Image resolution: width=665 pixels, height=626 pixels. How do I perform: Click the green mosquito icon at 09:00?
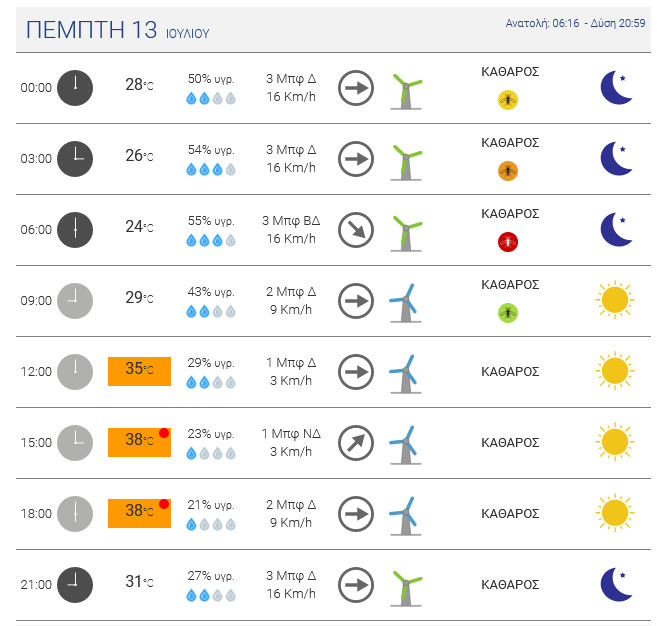[x=509, y=313]
